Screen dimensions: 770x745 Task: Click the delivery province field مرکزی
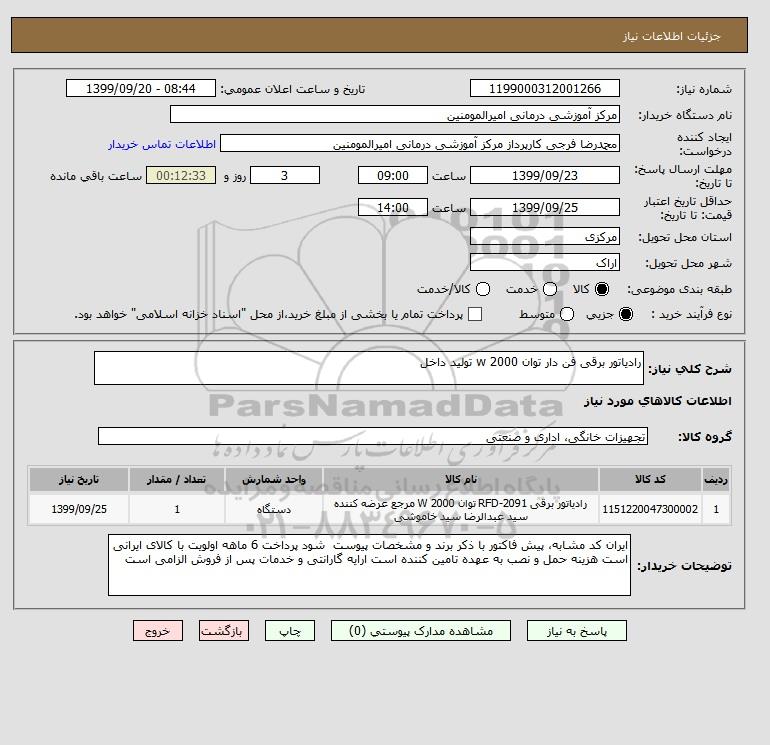click(545, 237)
